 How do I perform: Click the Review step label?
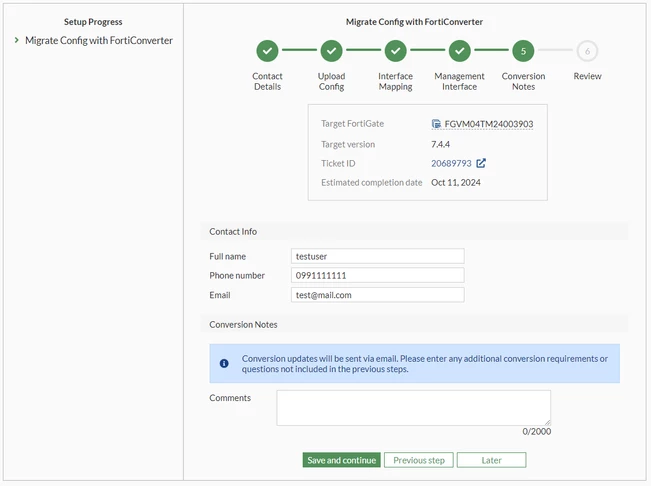(x=587, y=76)
